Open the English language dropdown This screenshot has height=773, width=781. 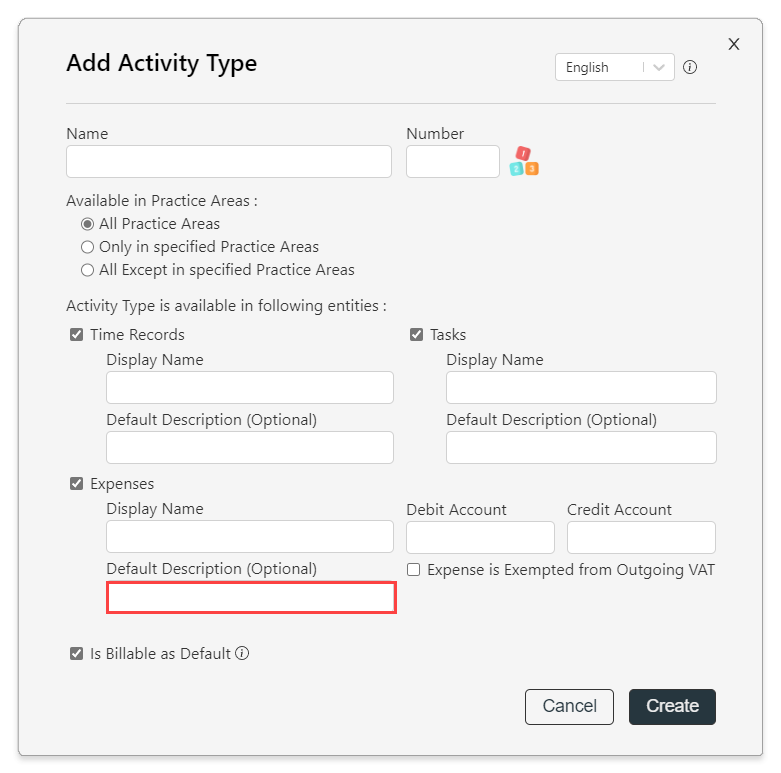click(x=615, y=67)
